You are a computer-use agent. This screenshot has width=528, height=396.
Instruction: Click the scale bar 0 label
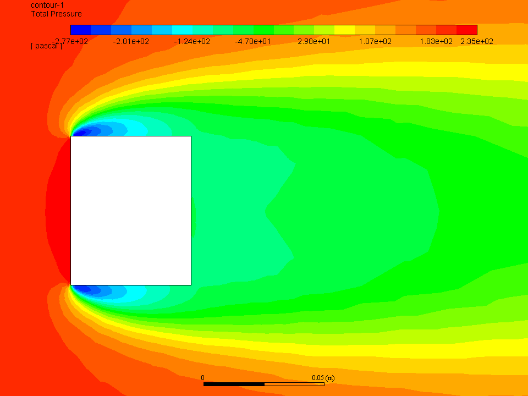202,378
